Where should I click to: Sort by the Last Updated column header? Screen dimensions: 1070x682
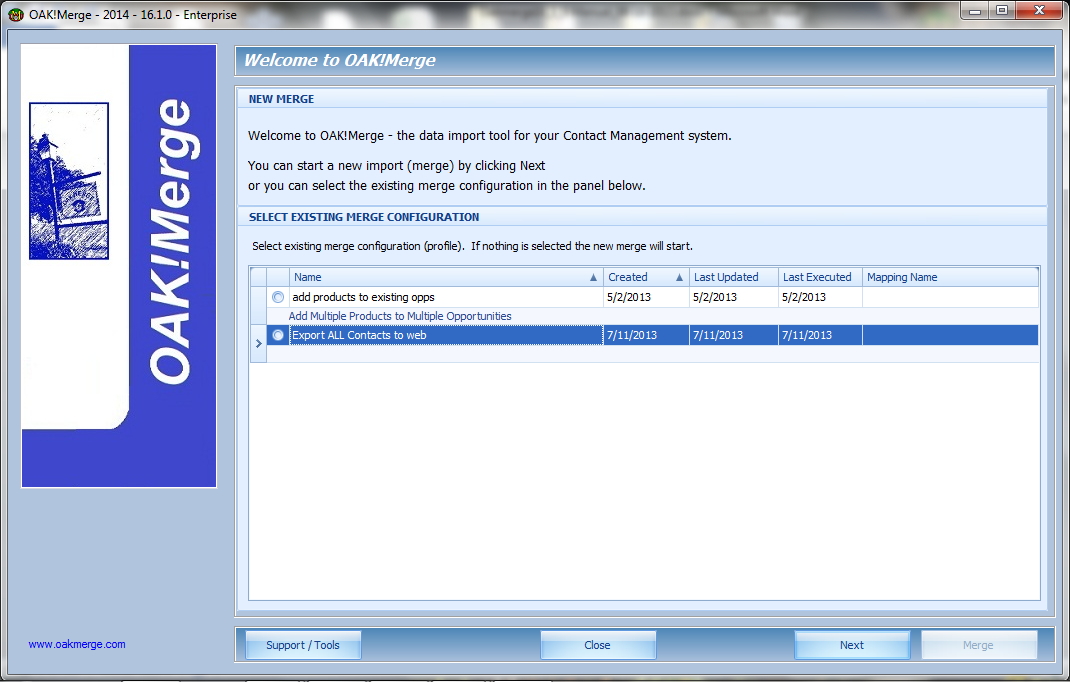point(733,277)
